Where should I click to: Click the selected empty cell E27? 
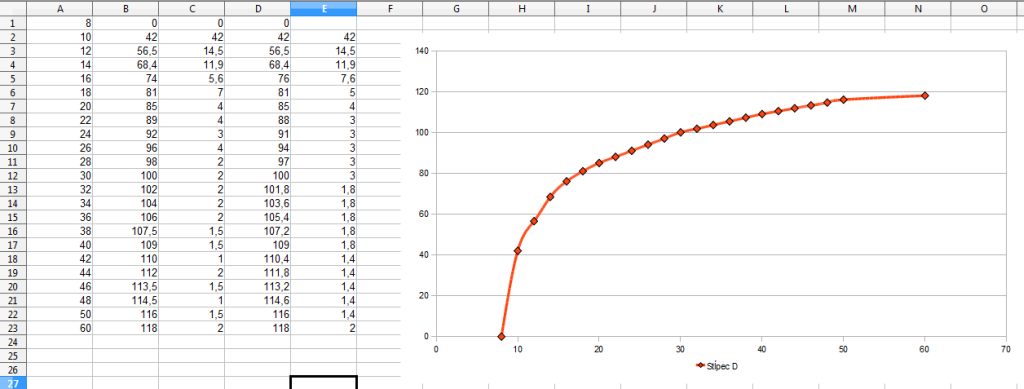tap(323, 382)
